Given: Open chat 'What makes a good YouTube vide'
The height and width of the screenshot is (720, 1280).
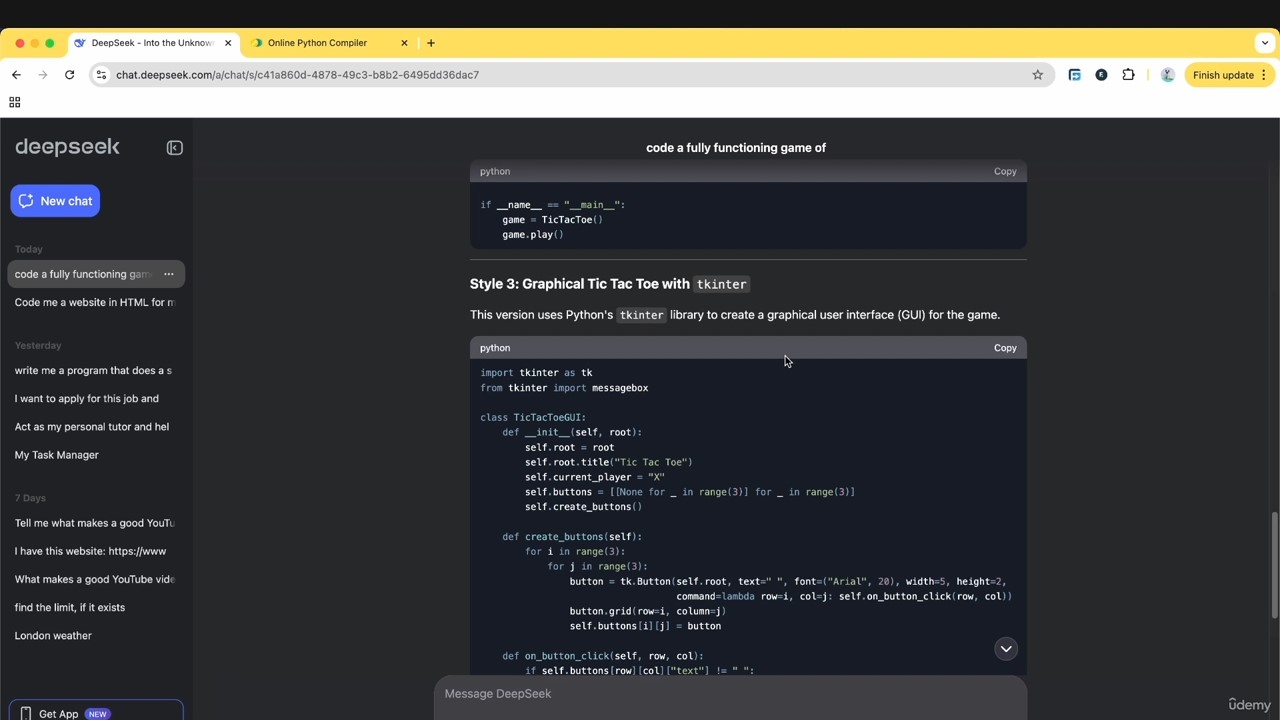Looking at the screenshot, I should tap(94, 579).
